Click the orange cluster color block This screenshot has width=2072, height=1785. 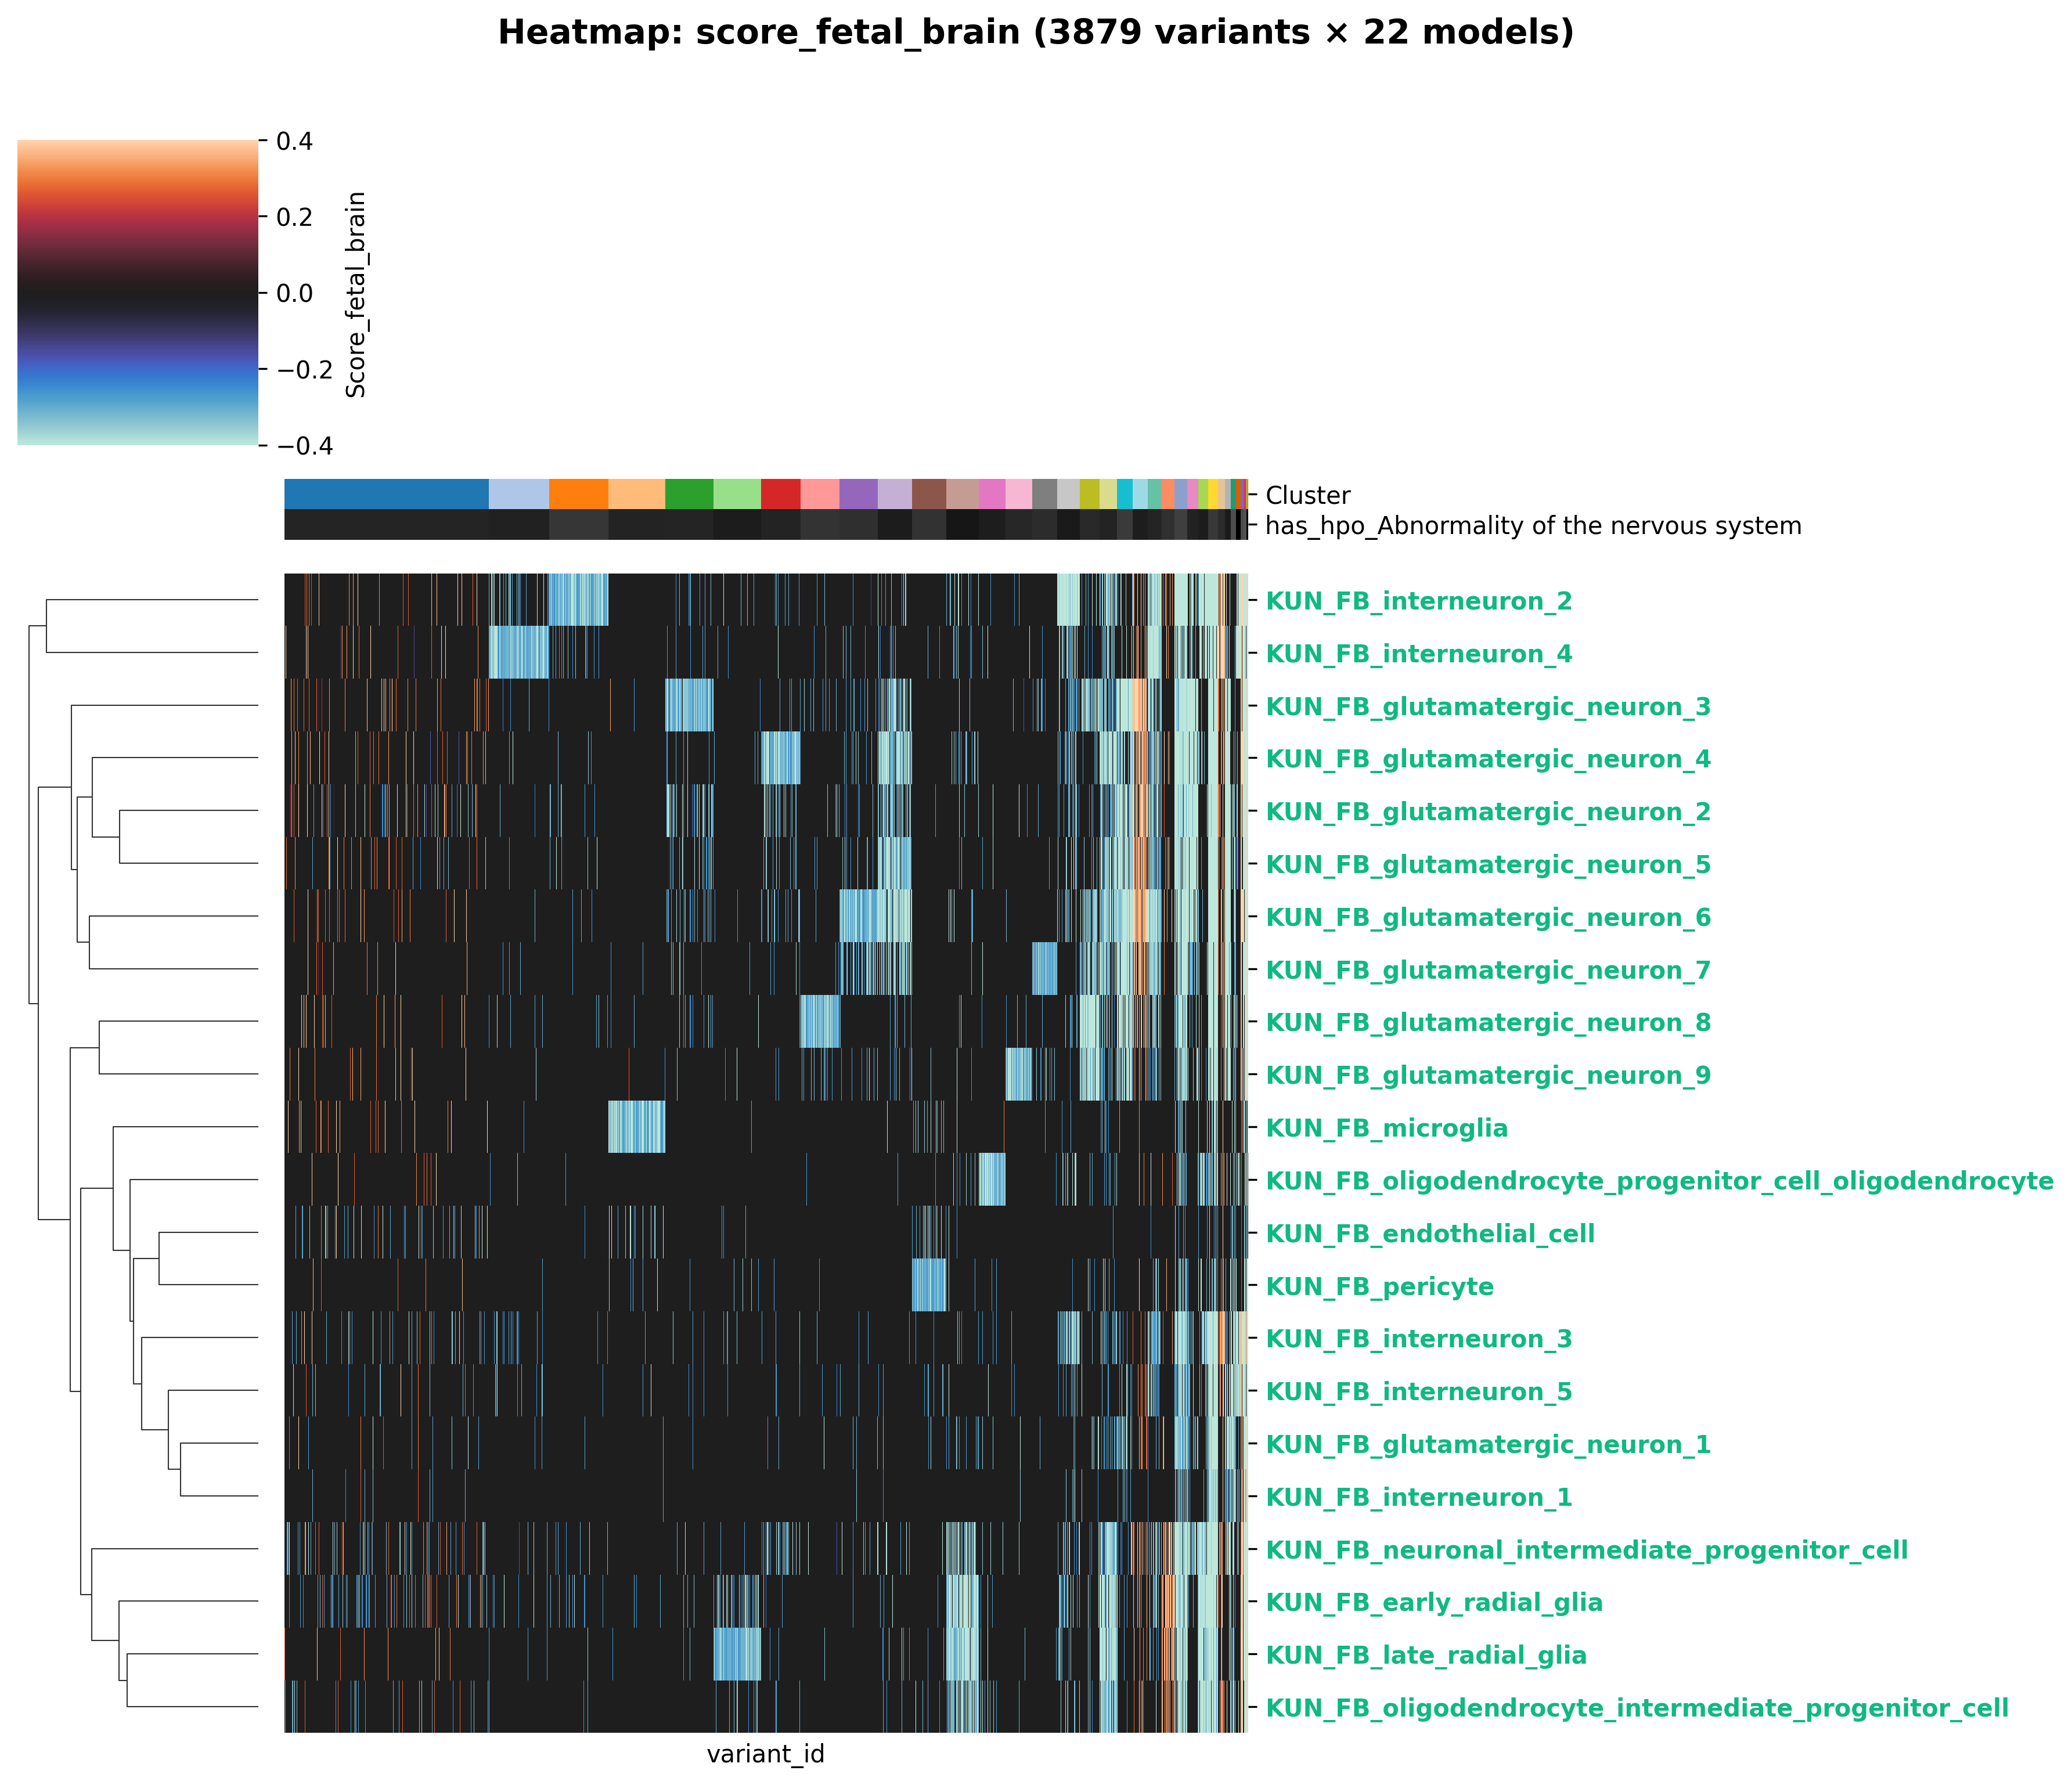pos(578,494)
